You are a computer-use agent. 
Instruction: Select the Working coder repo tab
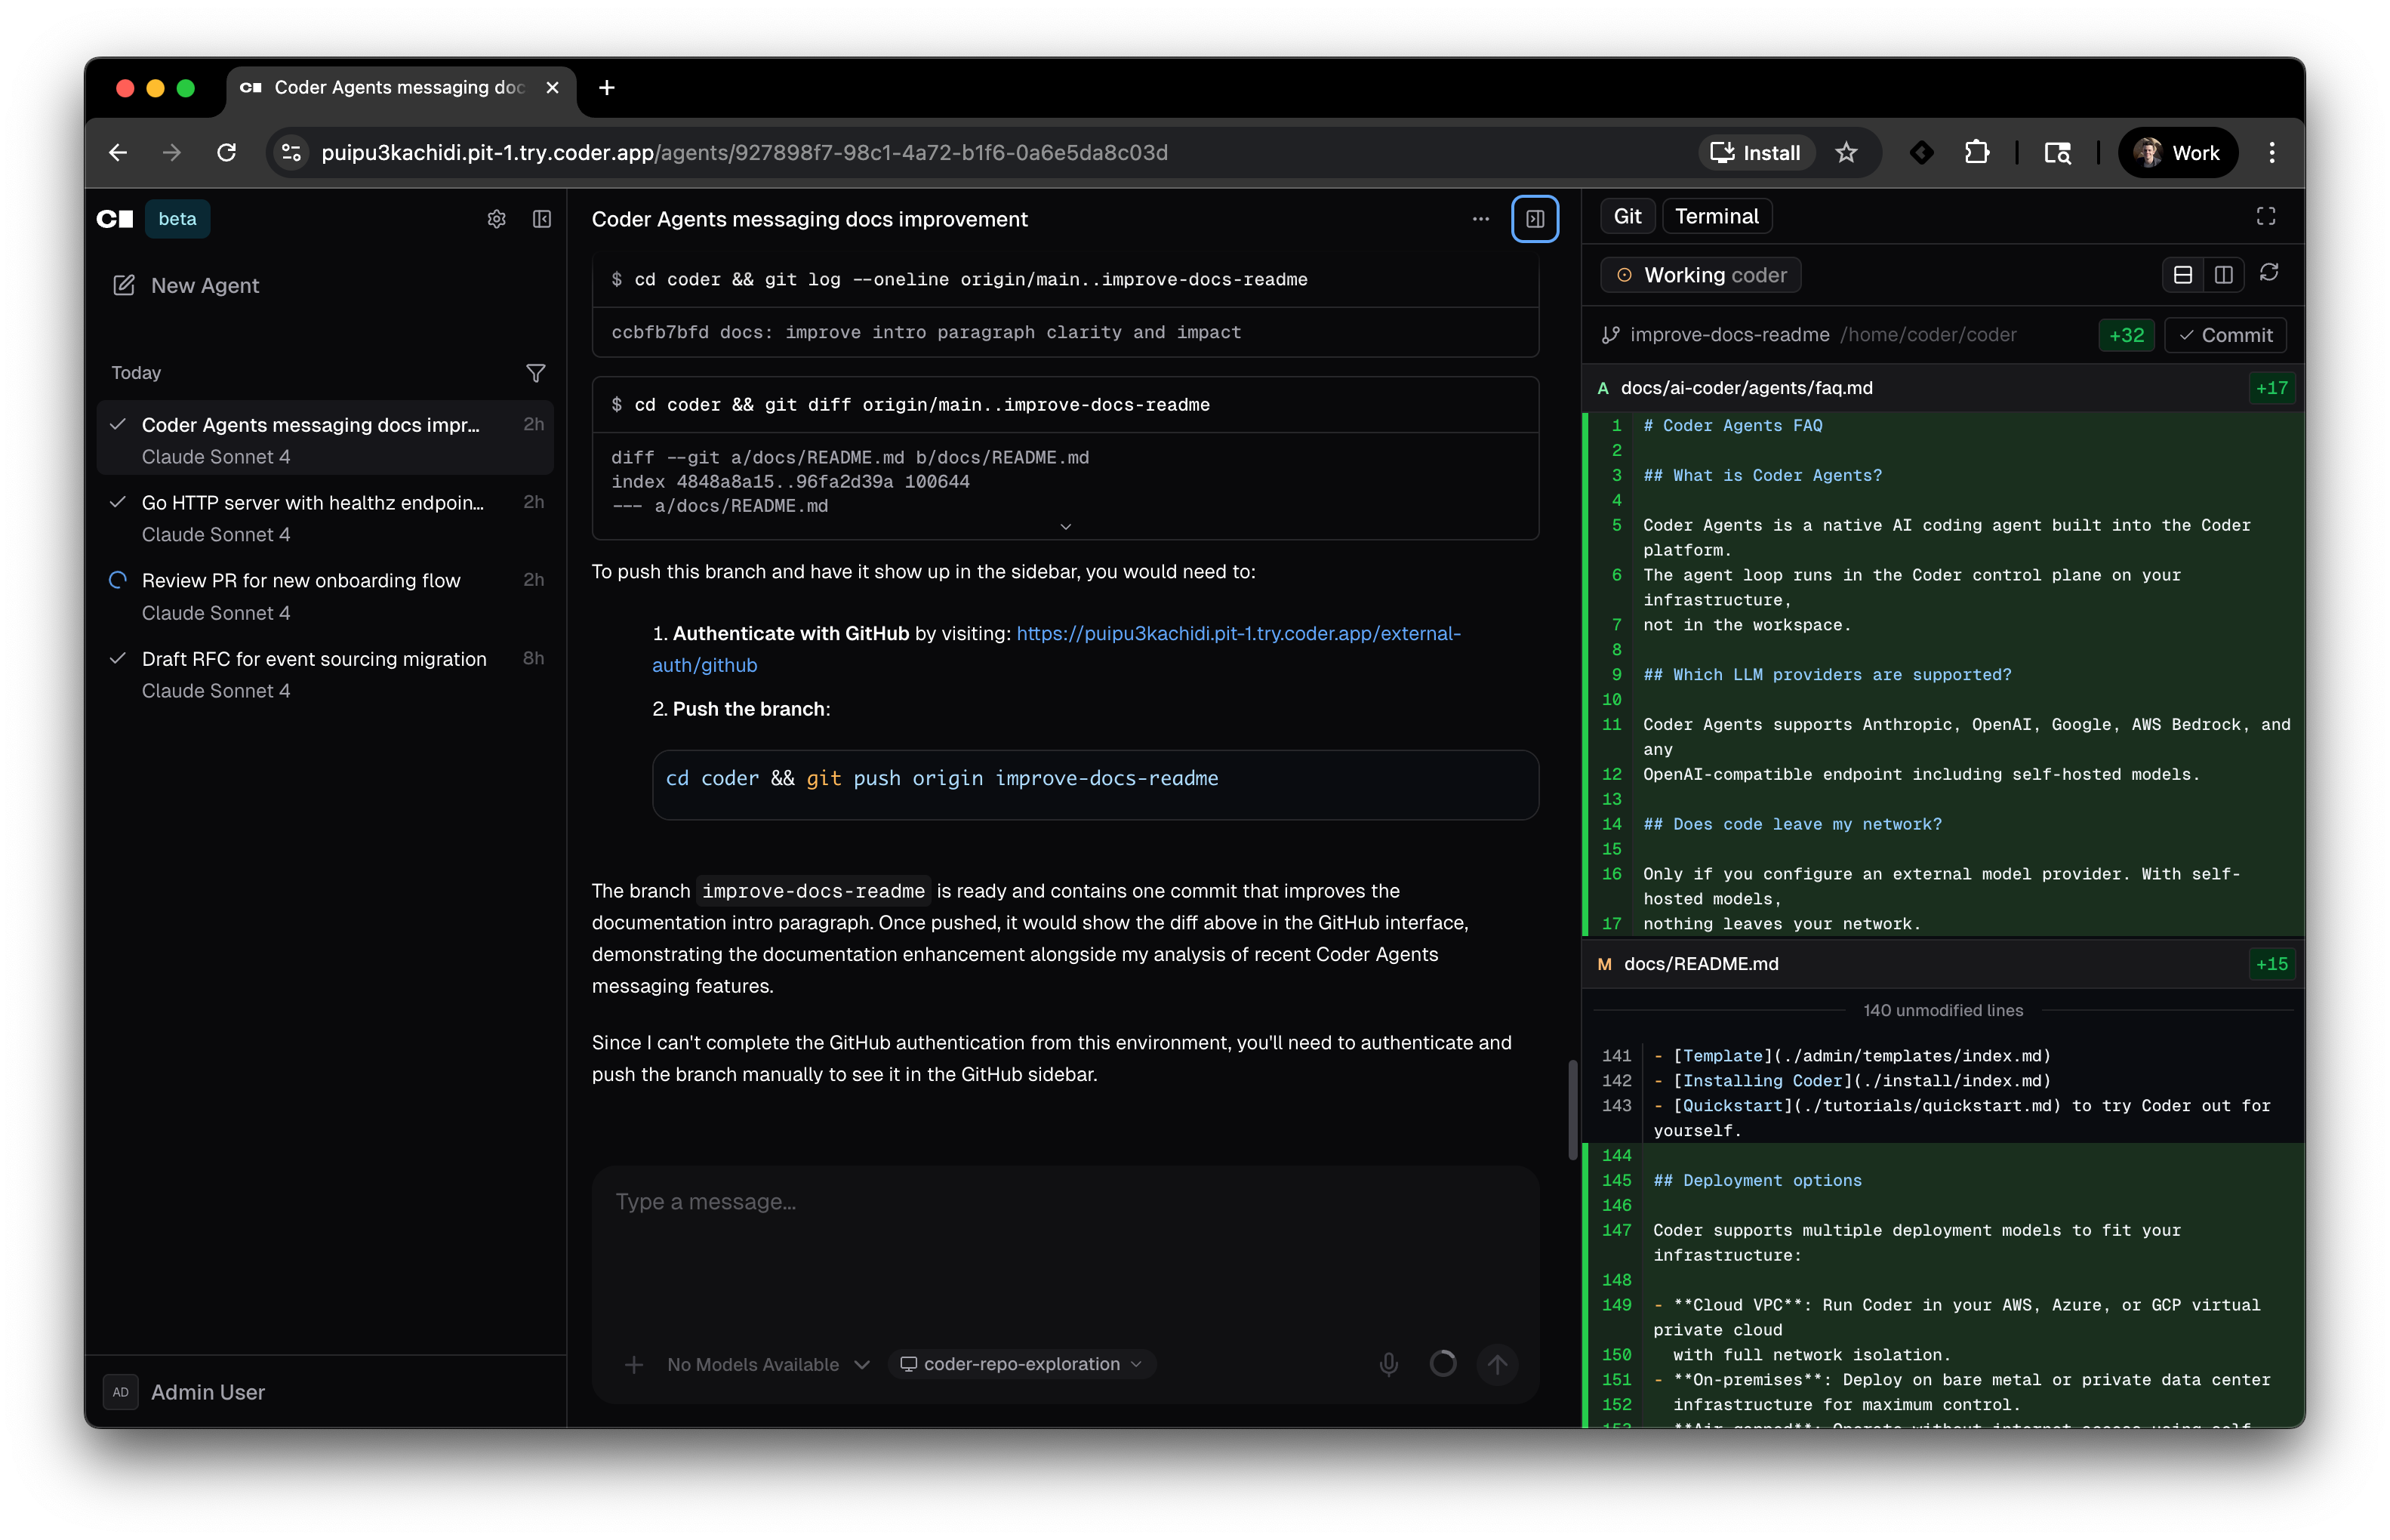pos(1701,275)
